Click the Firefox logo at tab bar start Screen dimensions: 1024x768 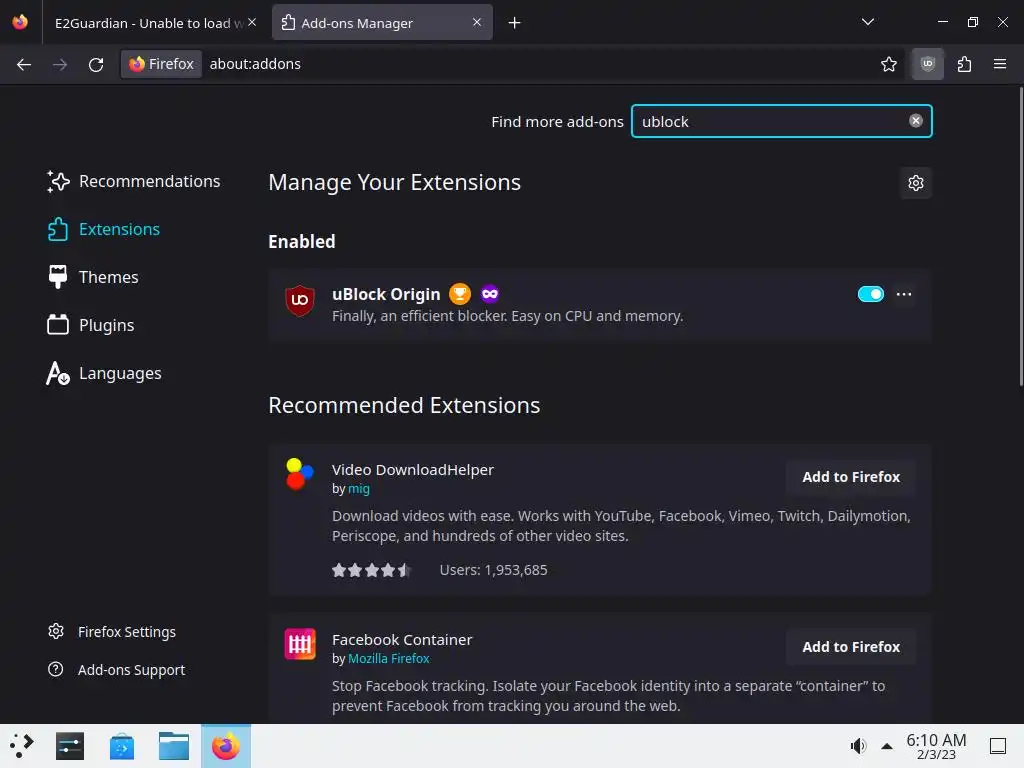pyautogui.click(x=20, y=22)
